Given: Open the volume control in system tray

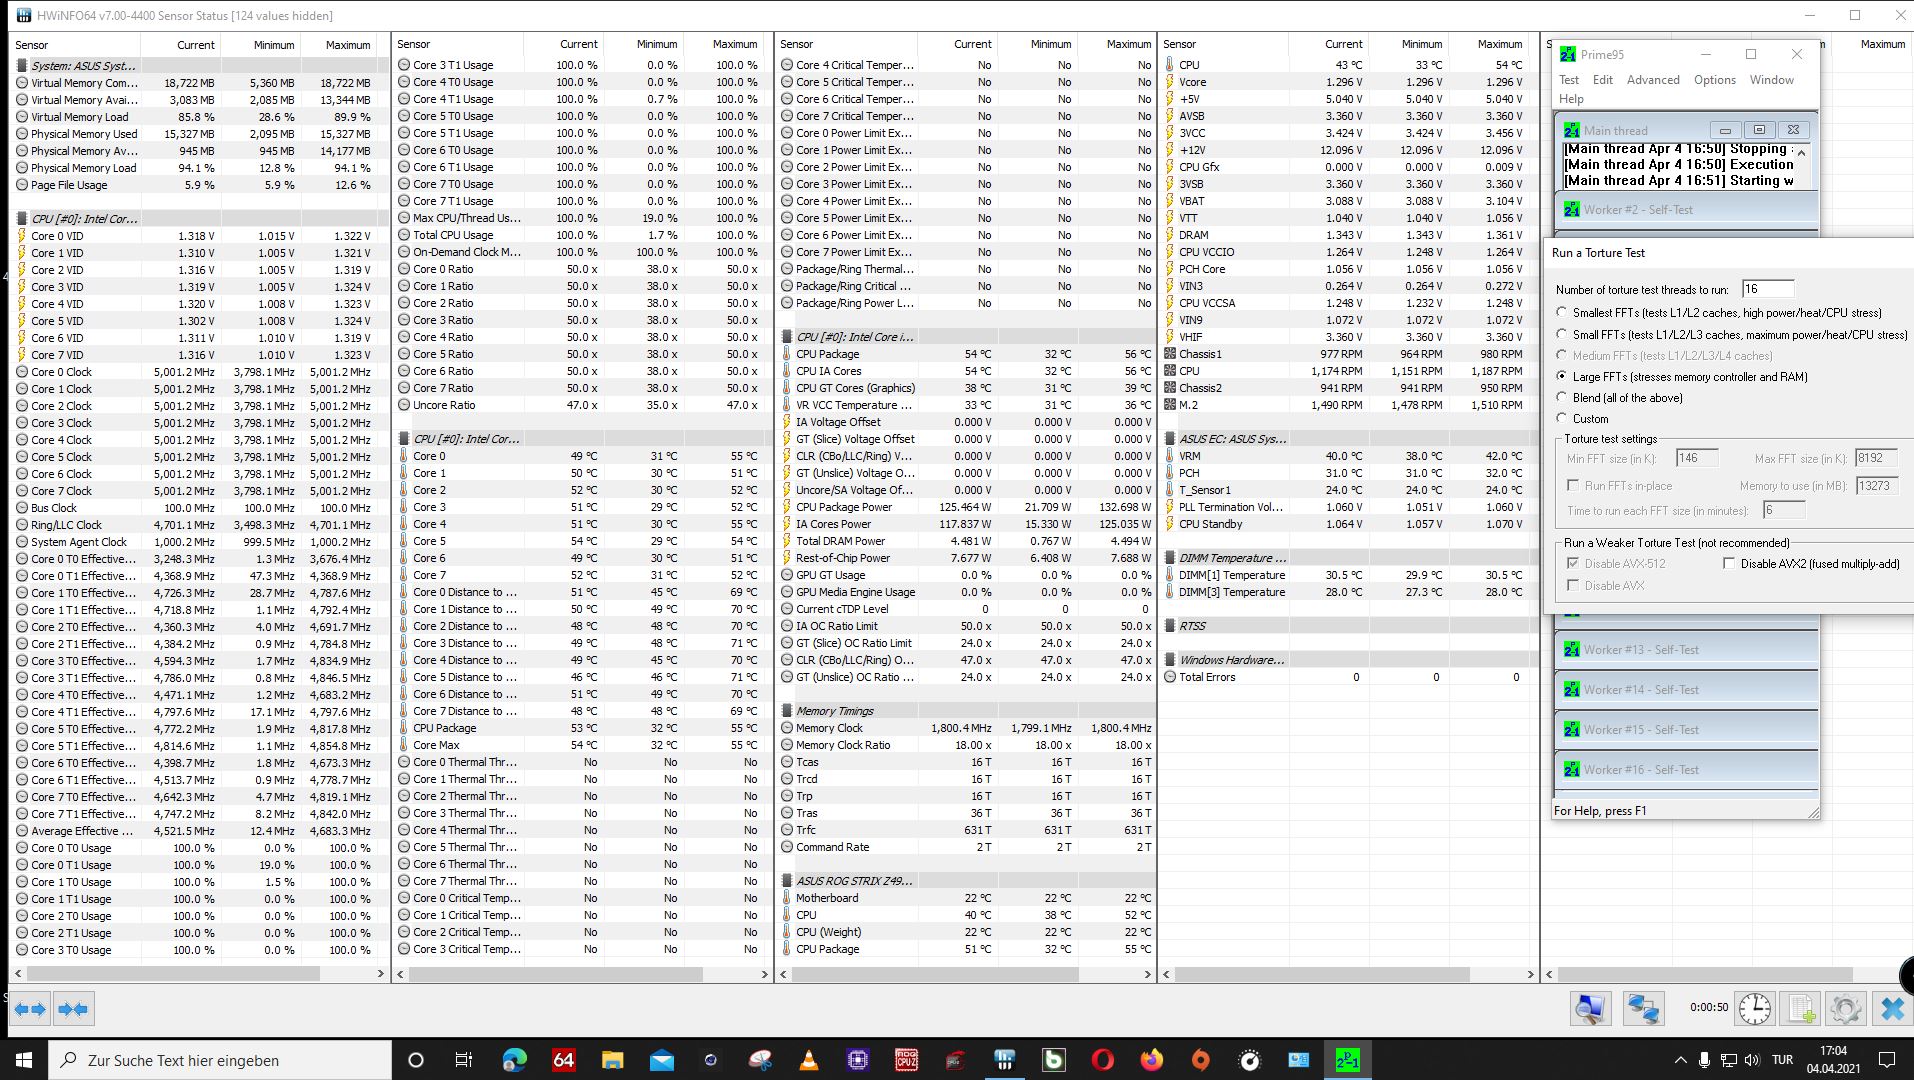Looking at the screenshot, I should [1751, 1060].
